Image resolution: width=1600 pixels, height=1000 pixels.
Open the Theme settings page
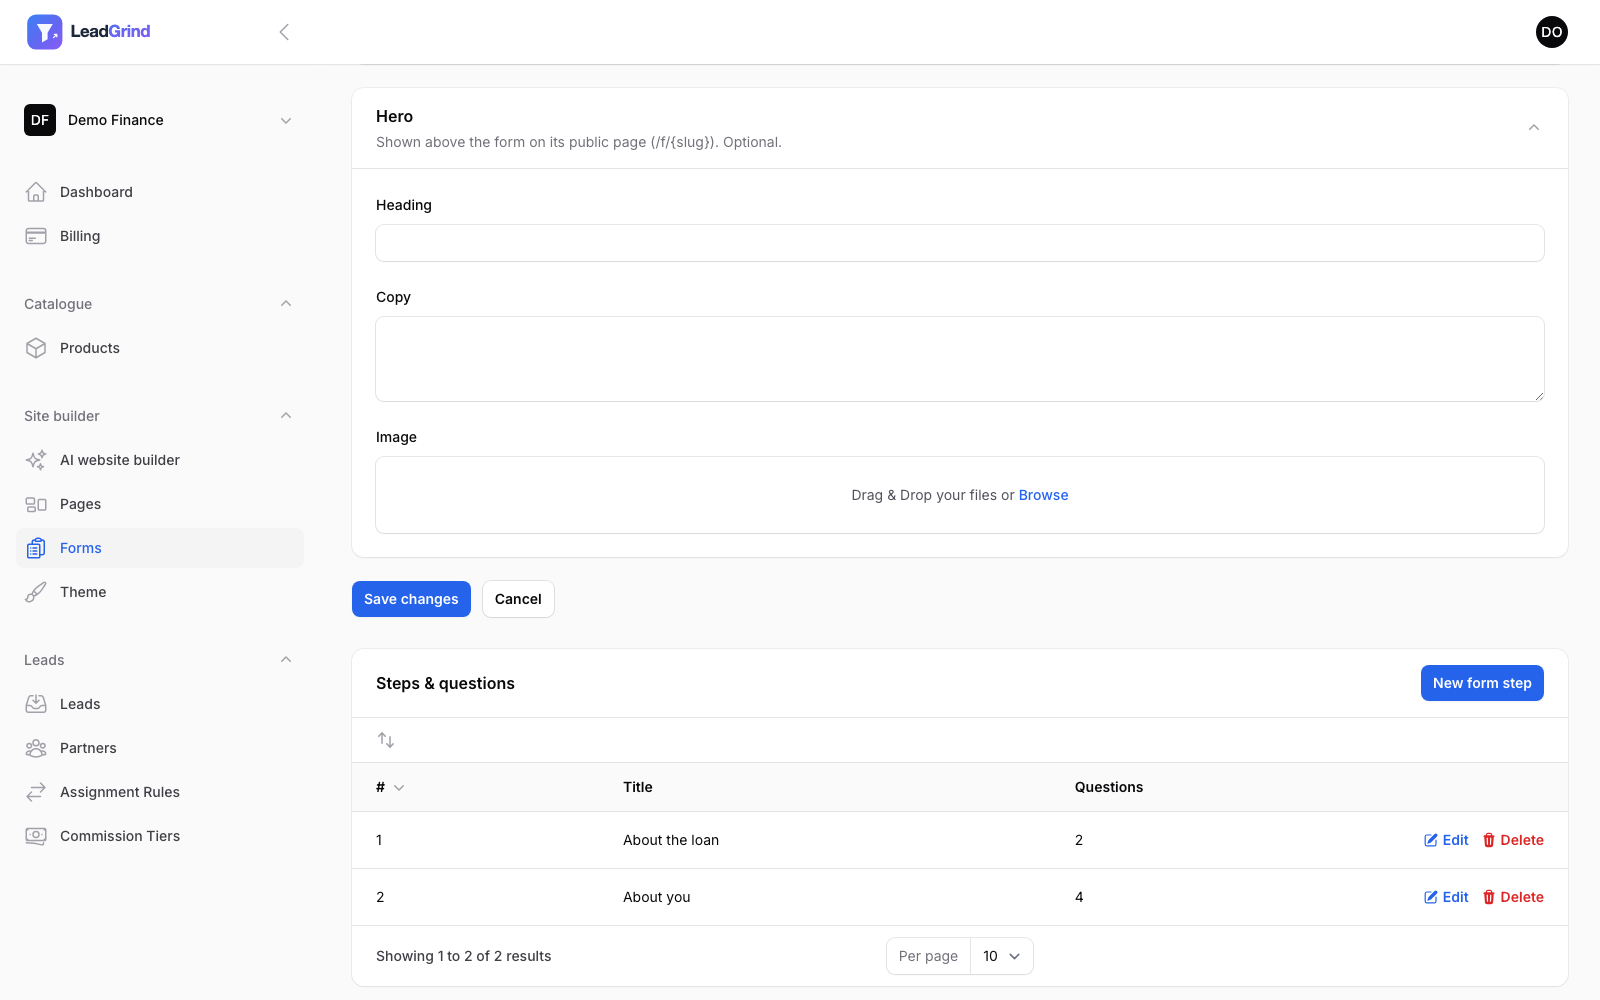[160, 592]
